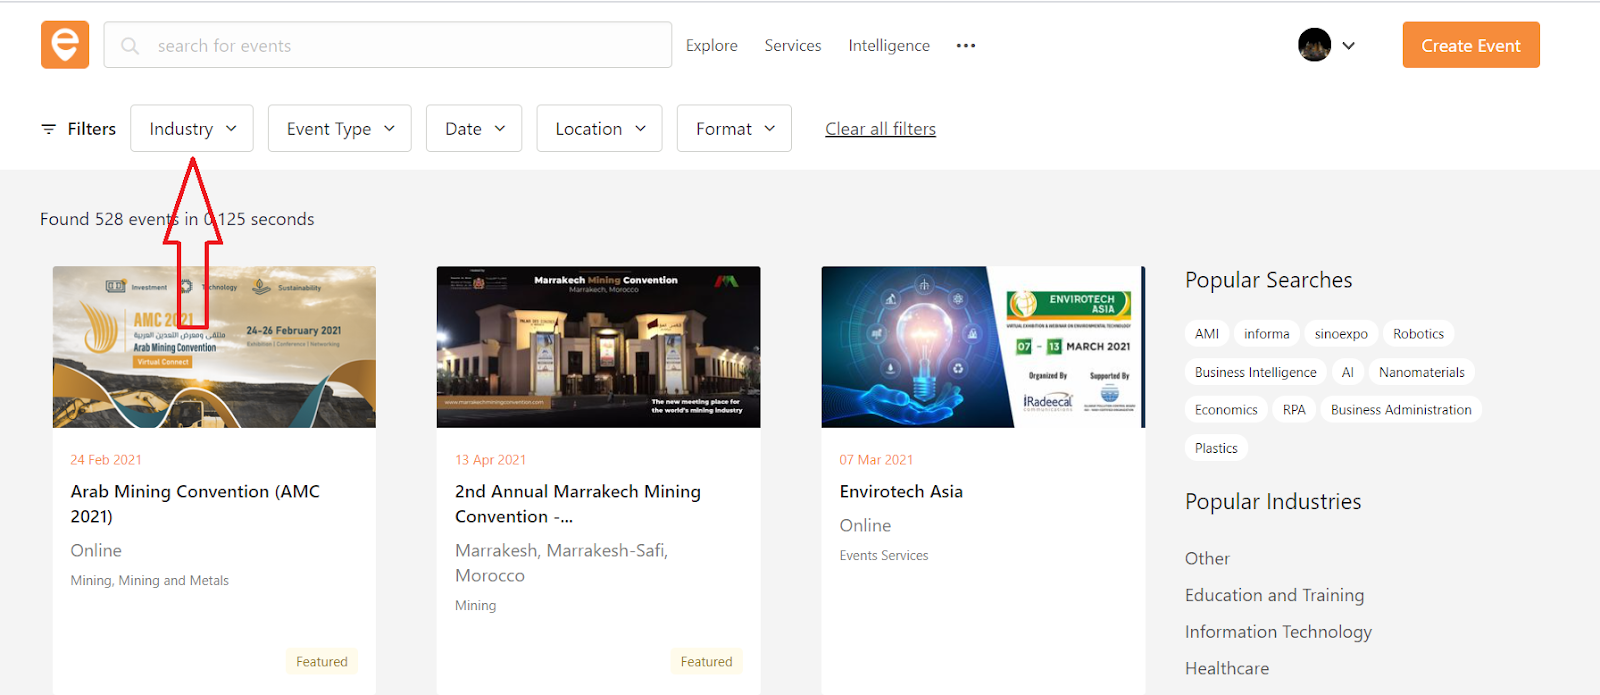Select the AMI popular search tag
This screenshot has height=695, width=1600.
1207,334
